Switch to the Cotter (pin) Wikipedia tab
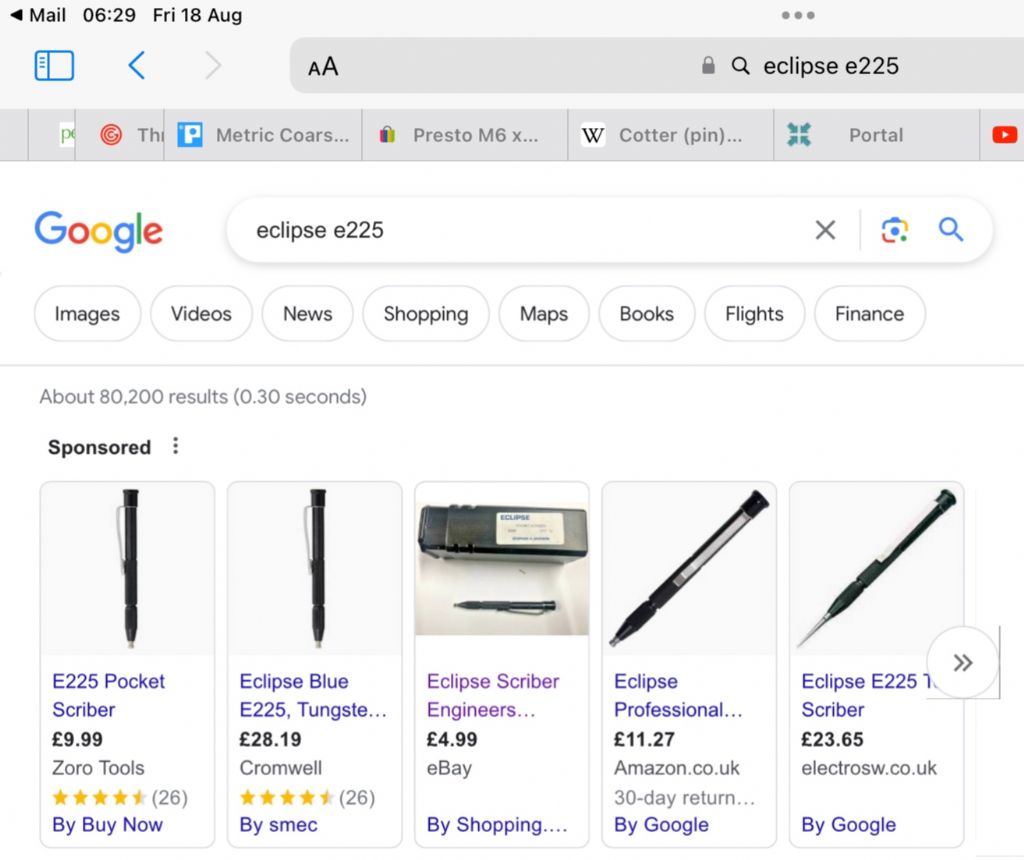 (671, 135)
